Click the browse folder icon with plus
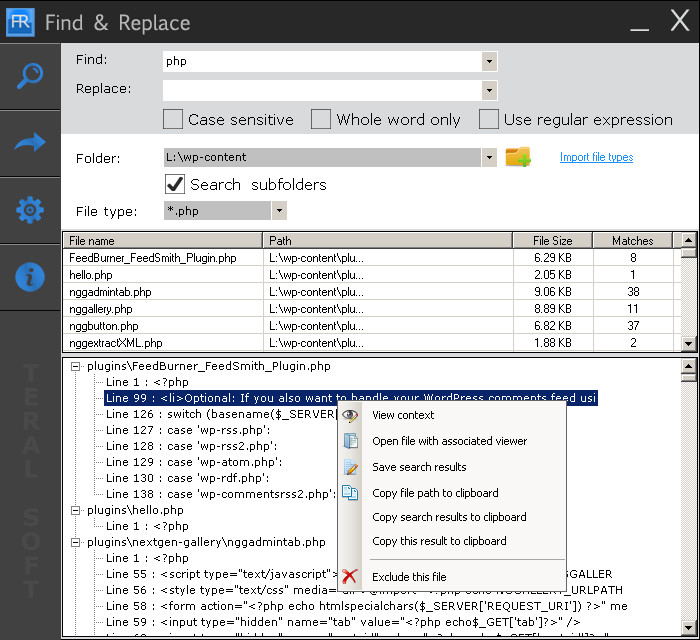 click(517, 157)
